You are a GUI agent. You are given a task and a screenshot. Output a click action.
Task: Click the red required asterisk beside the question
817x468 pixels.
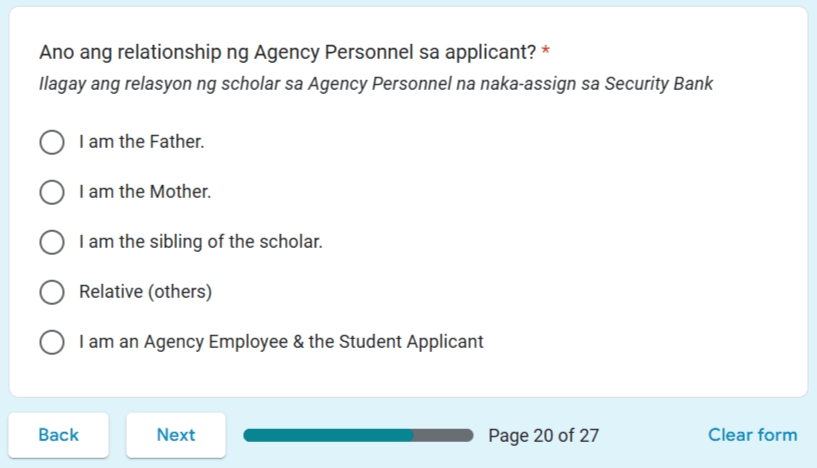[x=546, y=51]
